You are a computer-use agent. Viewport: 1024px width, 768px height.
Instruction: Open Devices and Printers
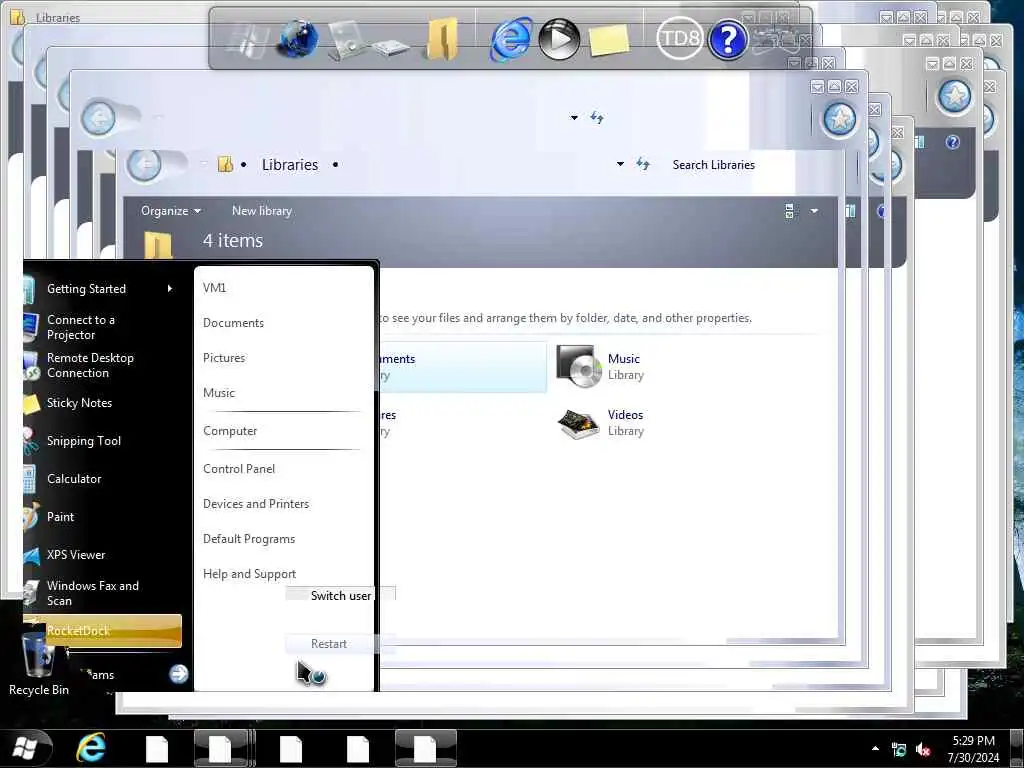tap(256, 504)
